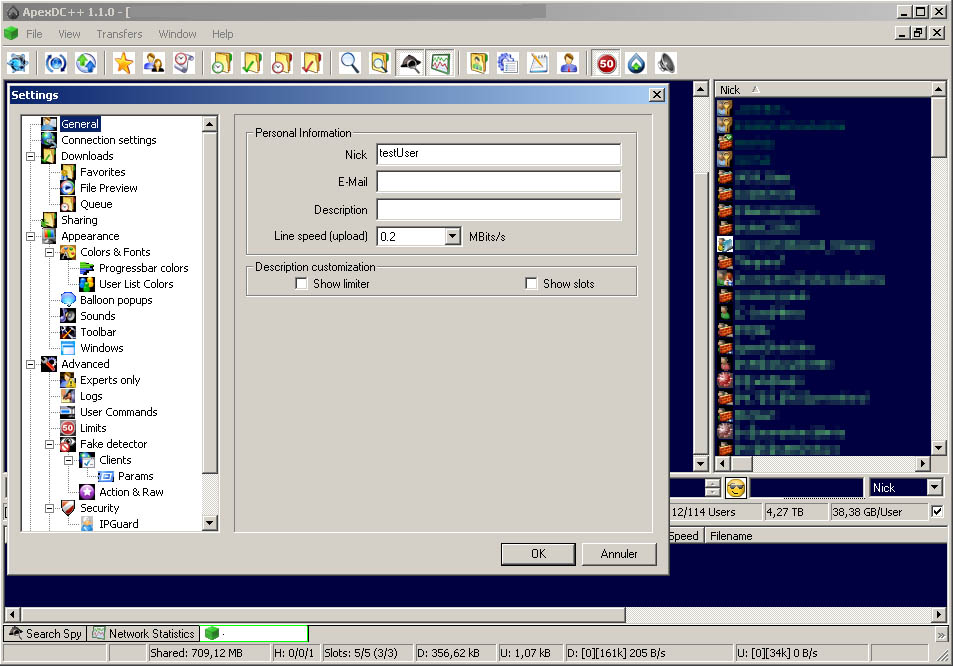Open Public Hubs from the toolbar globe icon
The width and height of the screenshot is (953, 666).
coord(18,63)
